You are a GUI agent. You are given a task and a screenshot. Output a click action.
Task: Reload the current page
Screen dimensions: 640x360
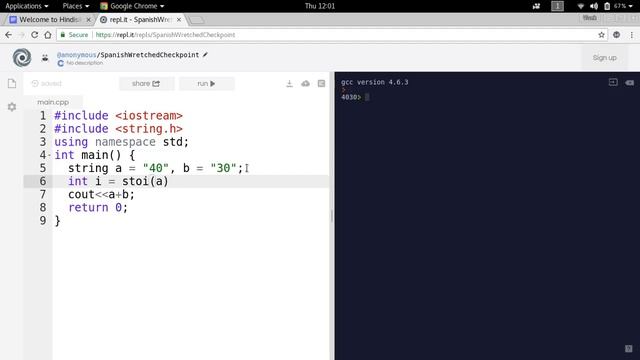(x=35, y=35)
